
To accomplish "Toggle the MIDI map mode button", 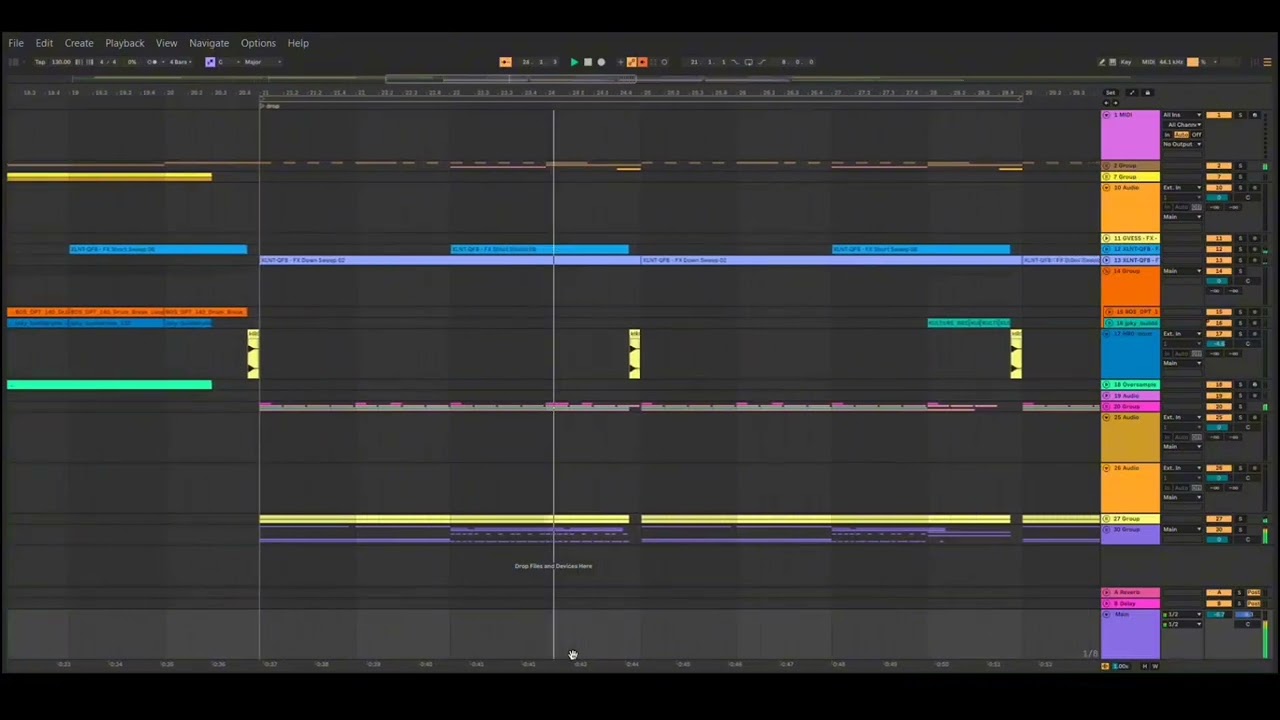I will coord(1148,62).
